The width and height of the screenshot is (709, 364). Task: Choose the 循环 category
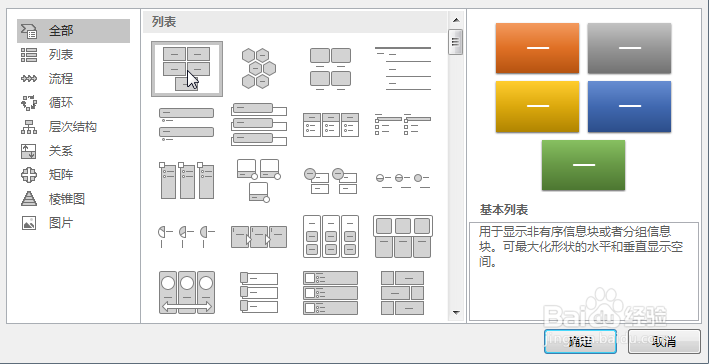(x=61, y=103)
